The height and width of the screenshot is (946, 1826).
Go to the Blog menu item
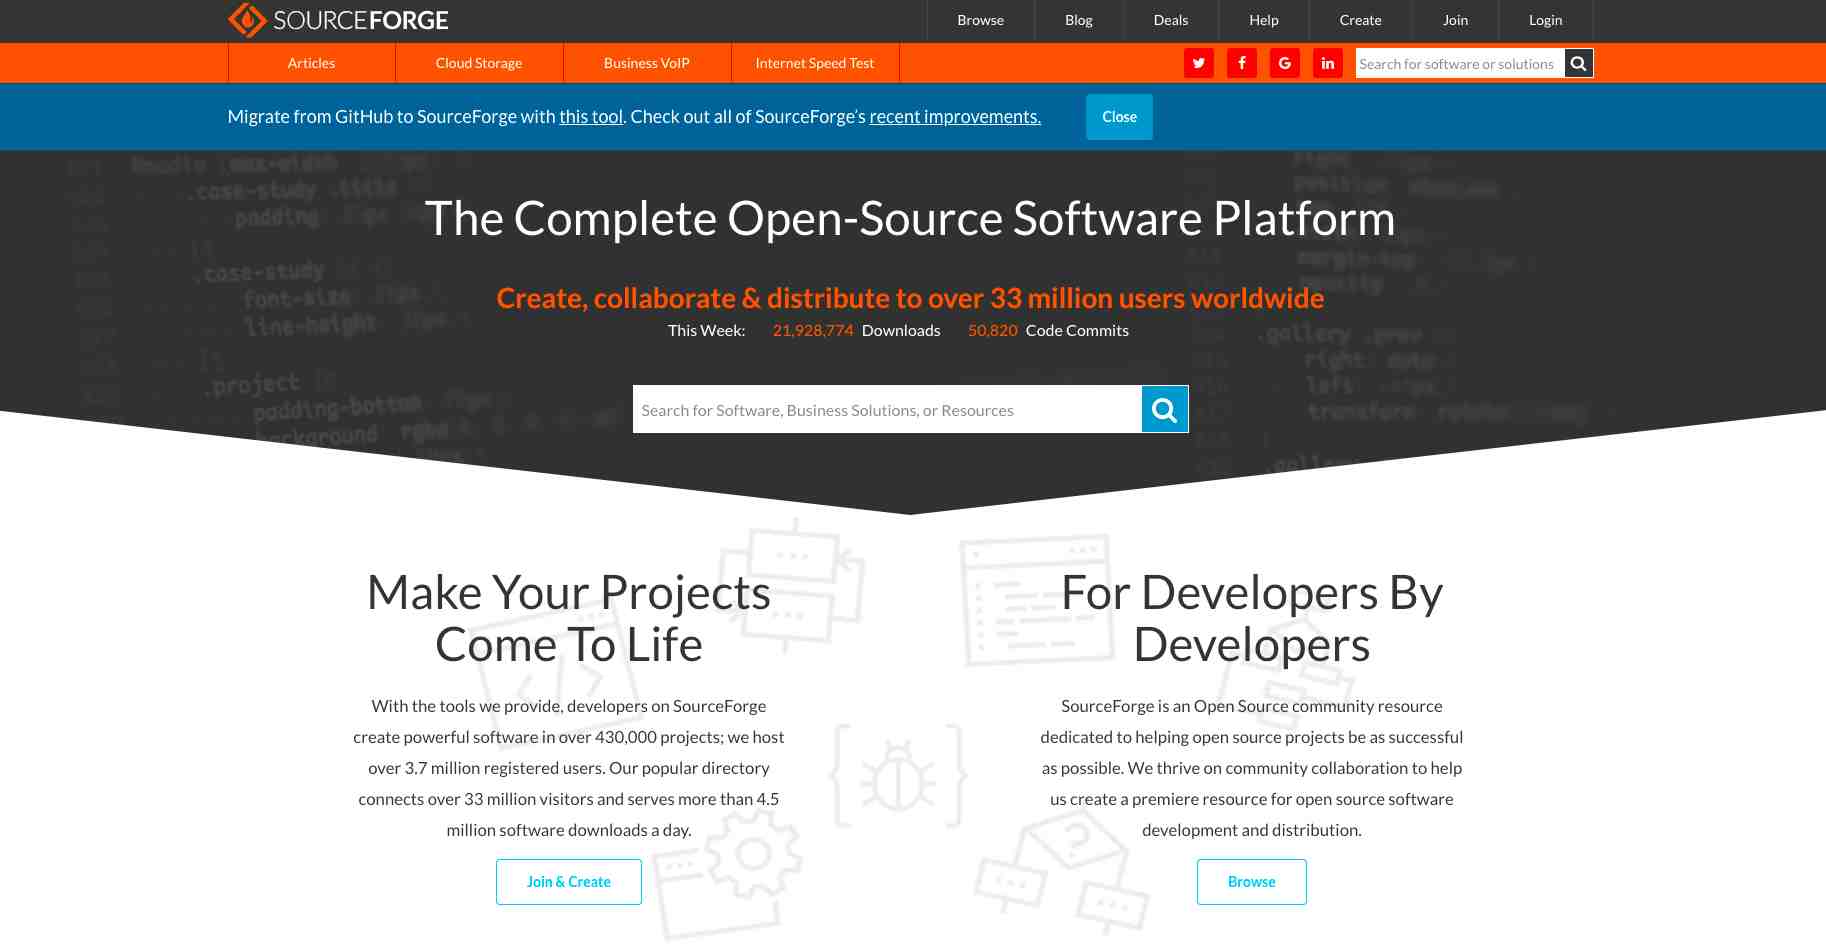(x=1078, y=20)
